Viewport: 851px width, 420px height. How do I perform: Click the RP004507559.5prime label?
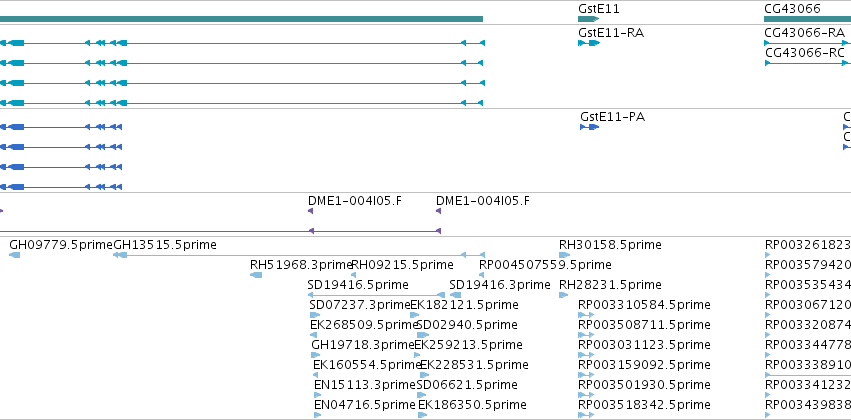coord(545,265)
